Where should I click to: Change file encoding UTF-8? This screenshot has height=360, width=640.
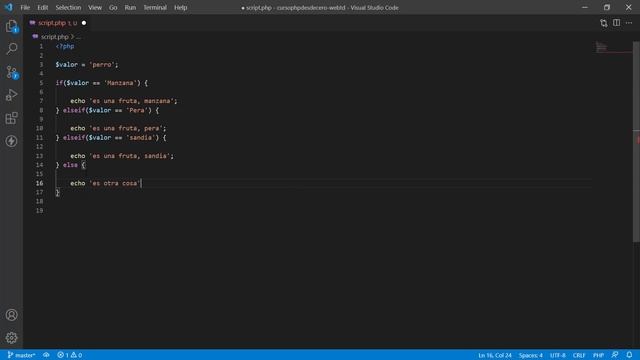[558, 355]
